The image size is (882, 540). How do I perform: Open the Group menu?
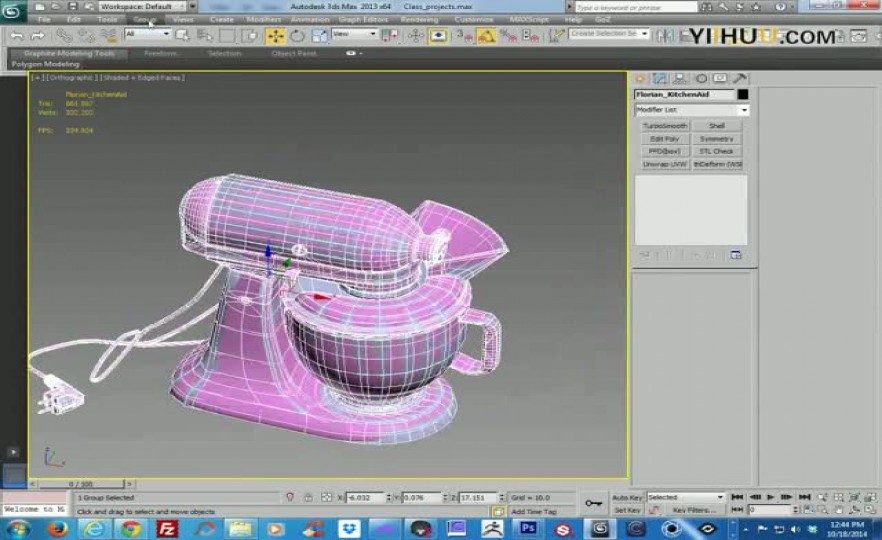point(145,20)
